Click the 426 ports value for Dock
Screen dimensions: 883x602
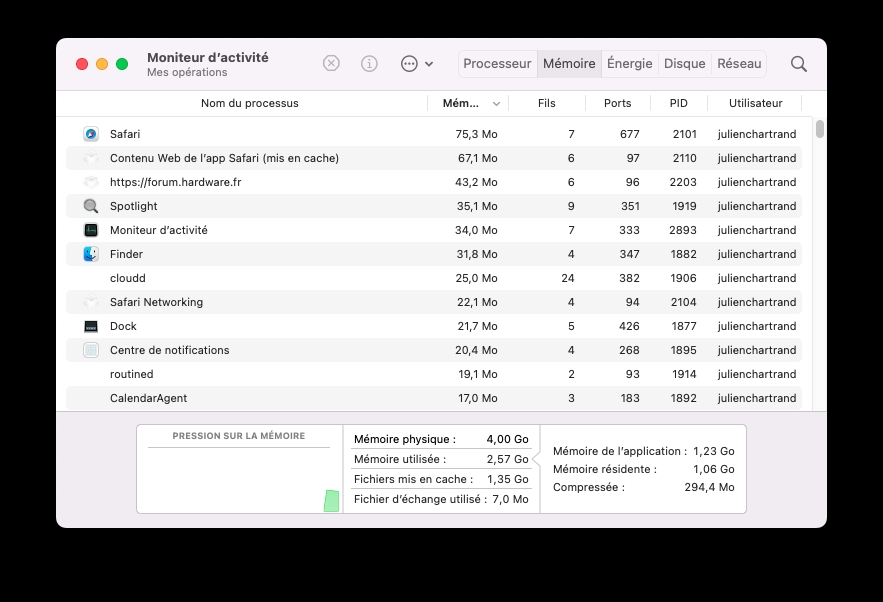point(629,326)
